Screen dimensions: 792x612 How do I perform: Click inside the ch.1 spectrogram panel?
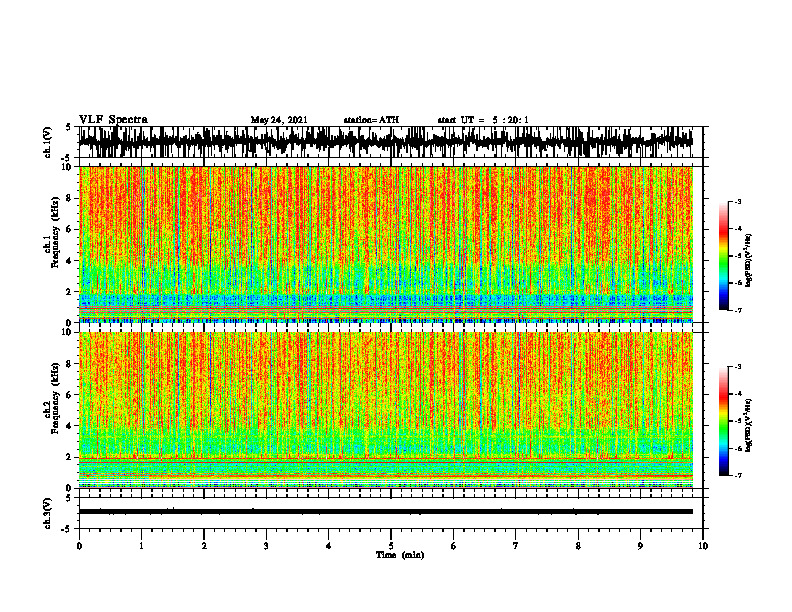(385, 244)
